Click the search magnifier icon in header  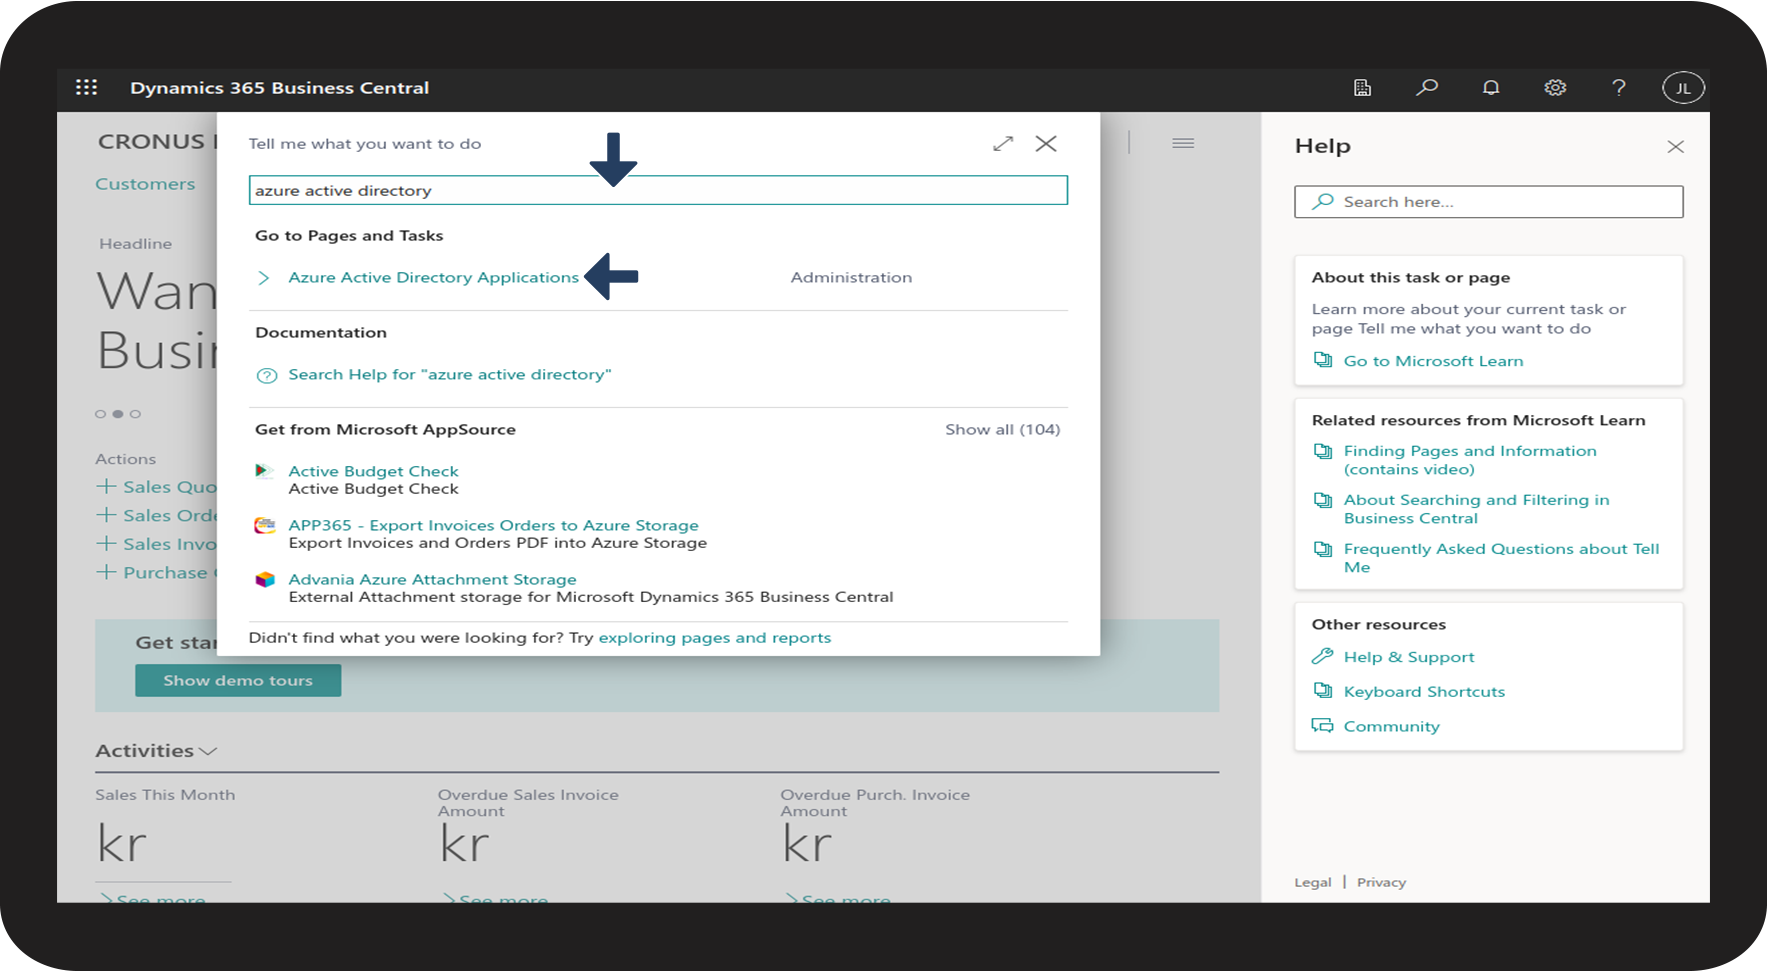[x=1427, y=88]
